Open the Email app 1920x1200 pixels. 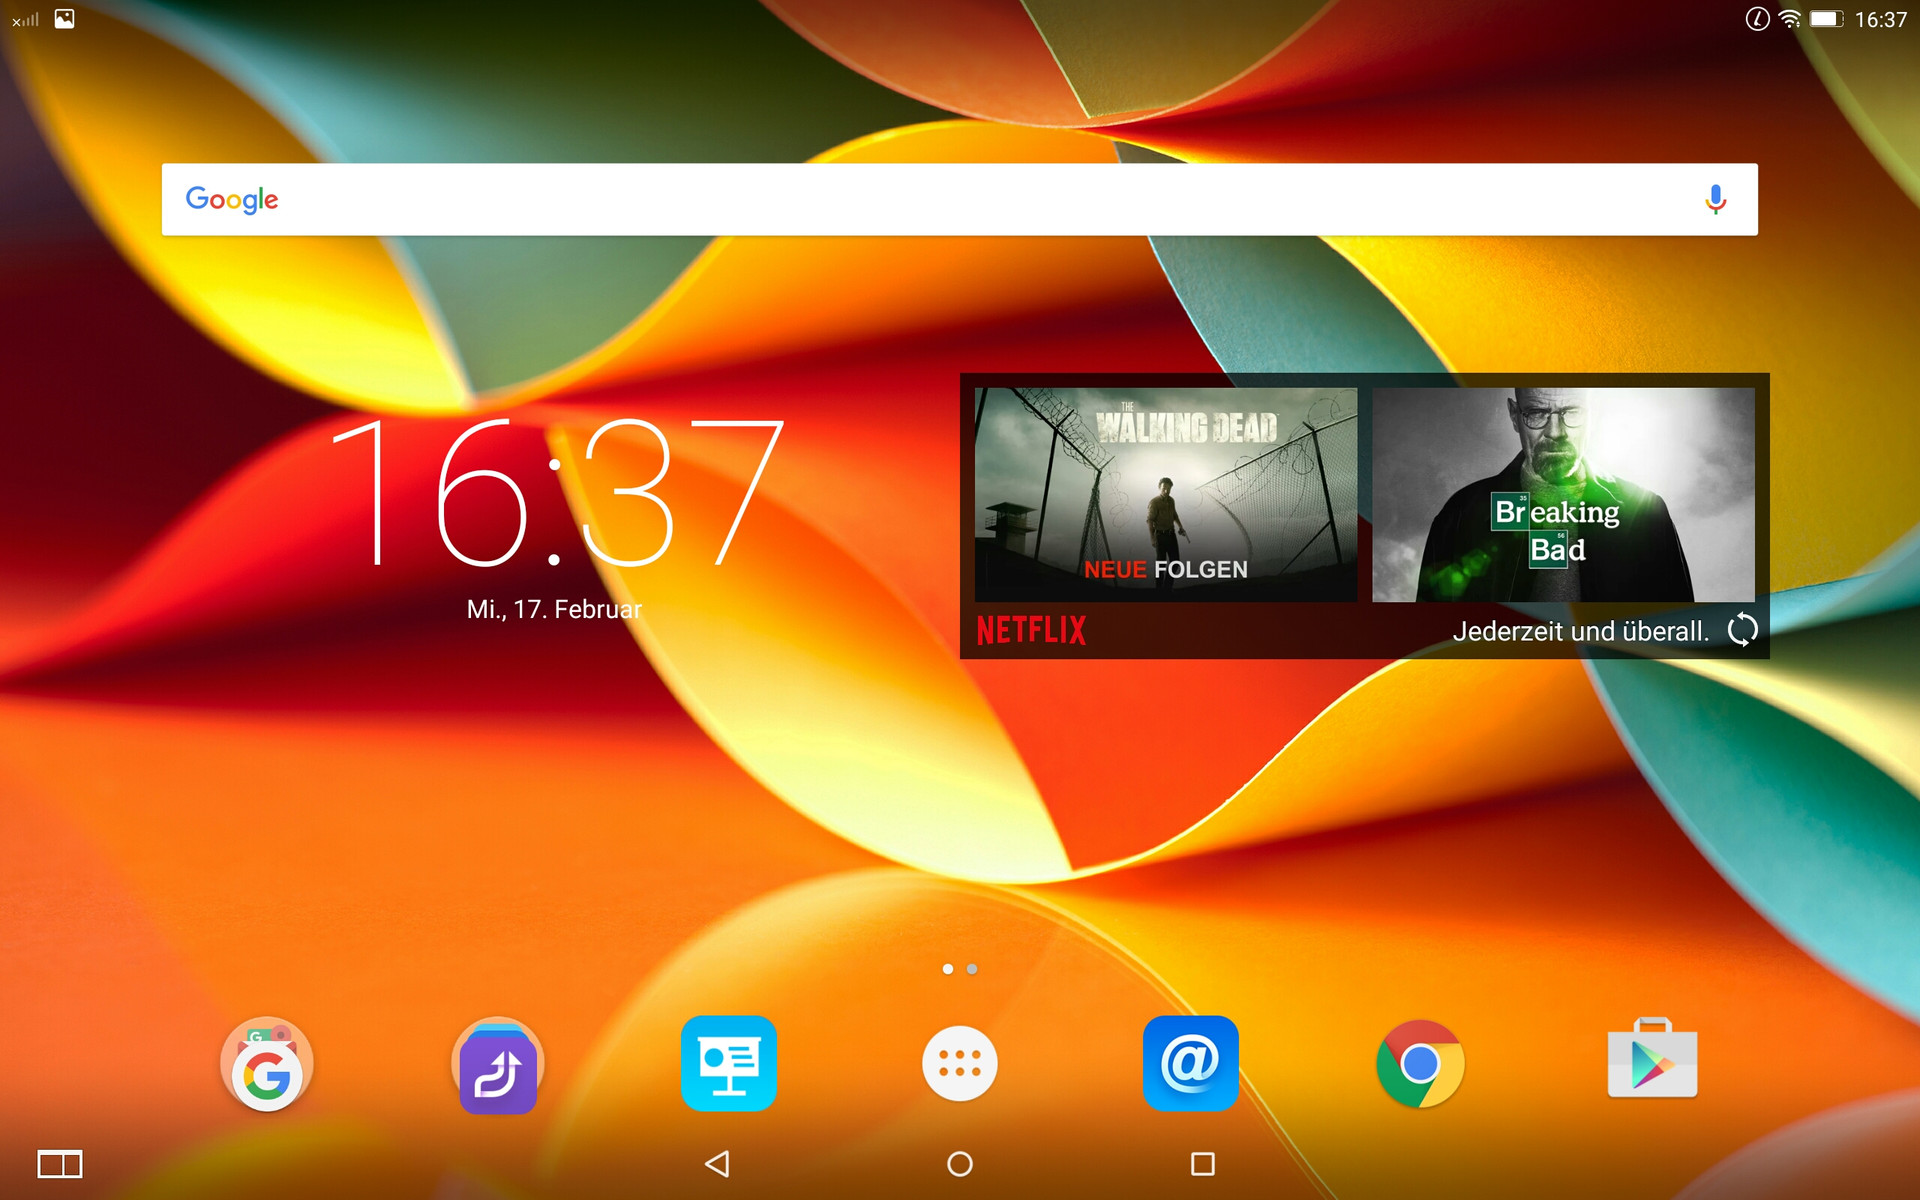click(x=1190, y=1064)
